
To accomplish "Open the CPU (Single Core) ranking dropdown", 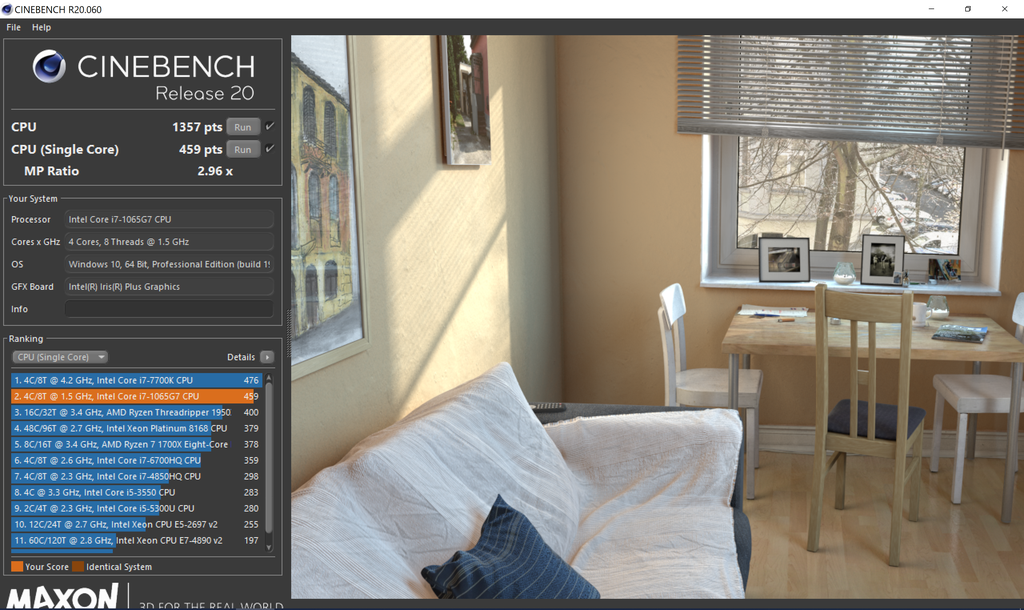I will tap(60, 357).
